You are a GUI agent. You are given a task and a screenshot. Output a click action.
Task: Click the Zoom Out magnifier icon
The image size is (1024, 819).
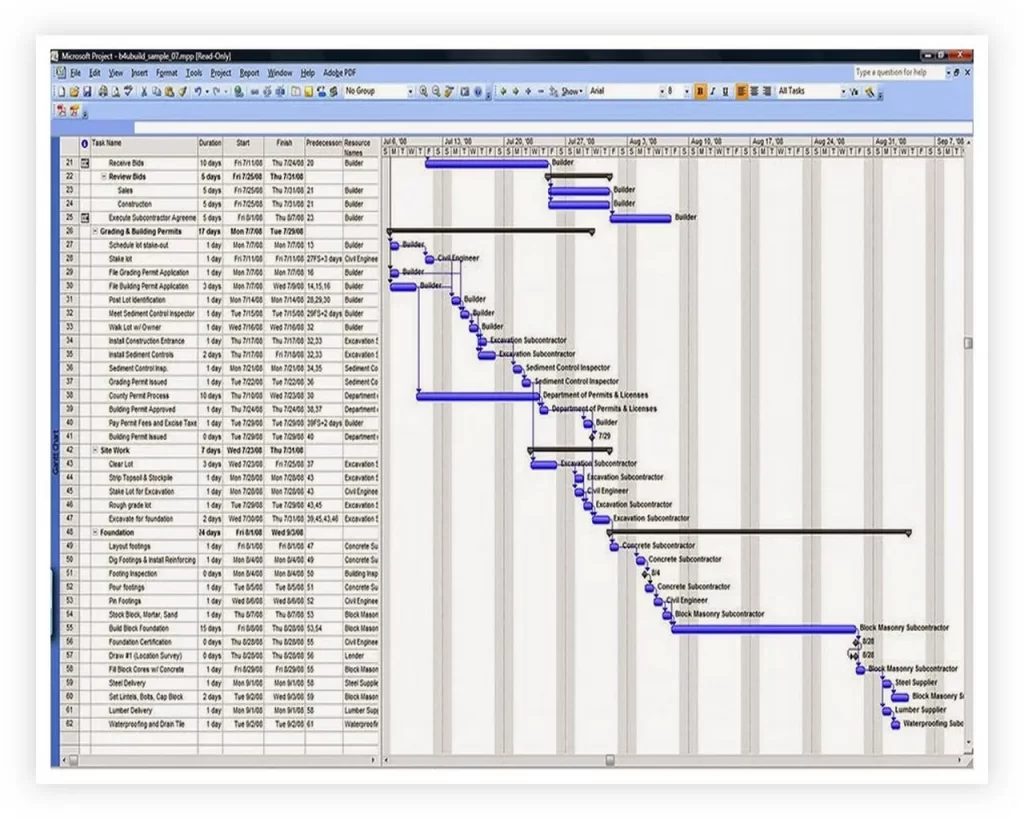437,92
